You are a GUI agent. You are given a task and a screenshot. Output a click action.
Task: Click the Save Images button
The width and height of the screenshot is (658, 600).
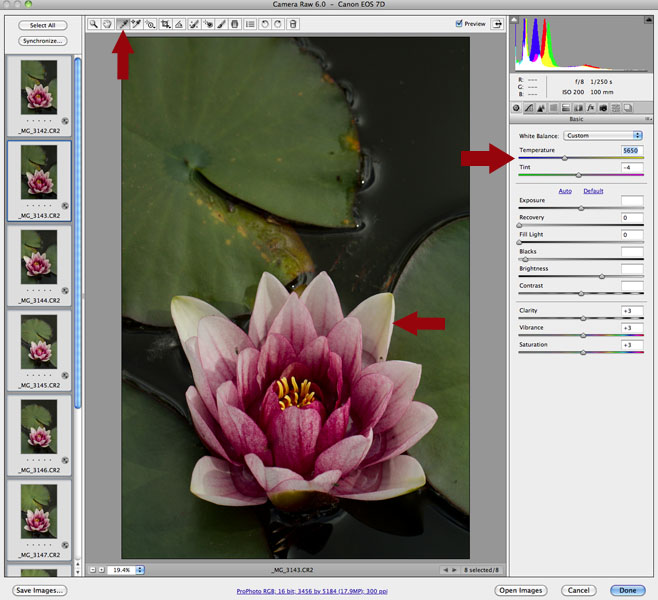point(39,590)
